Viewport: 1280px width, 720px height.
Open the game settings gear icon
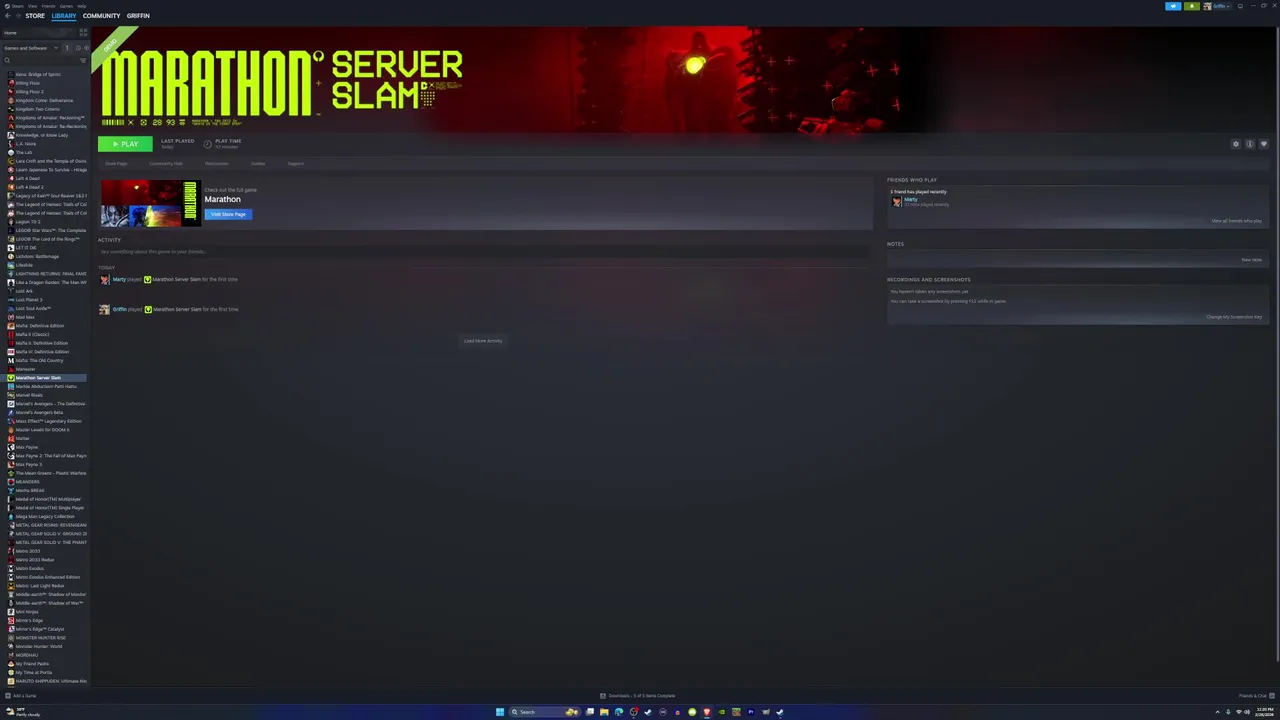(1235, 144)
